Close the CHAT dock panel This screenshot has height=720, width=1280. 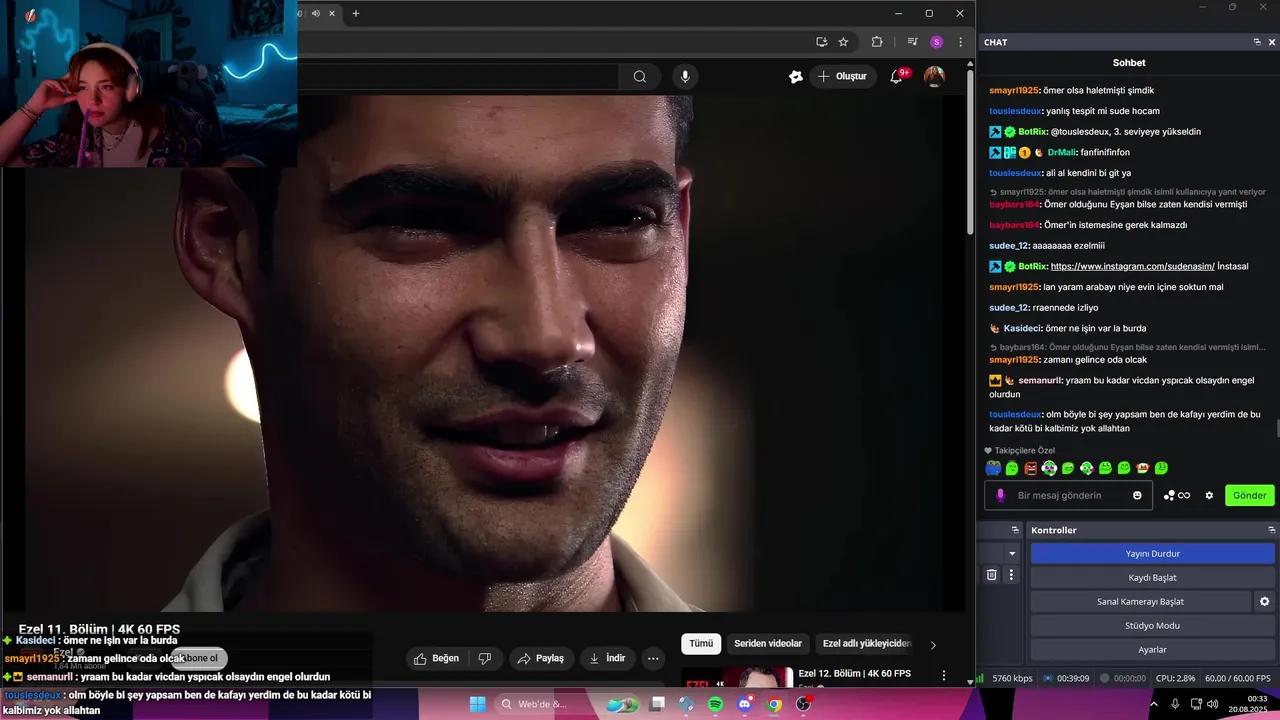pyautogui.click(x=1272, y=42)
